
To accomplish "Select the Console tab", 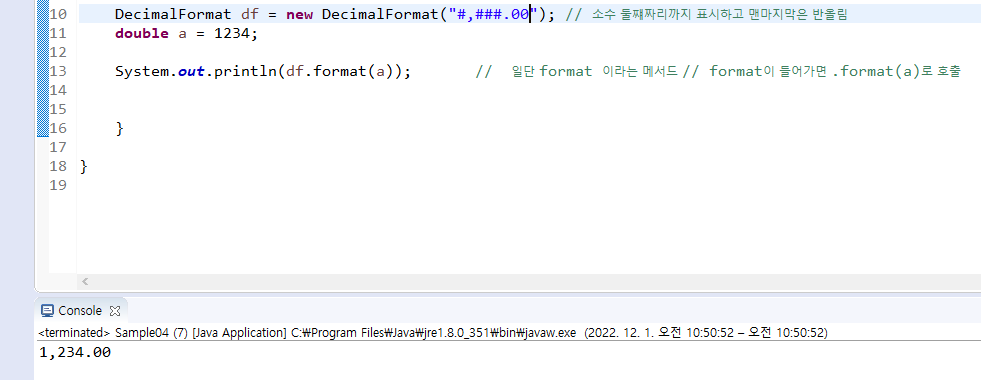I will coord(80,311).
